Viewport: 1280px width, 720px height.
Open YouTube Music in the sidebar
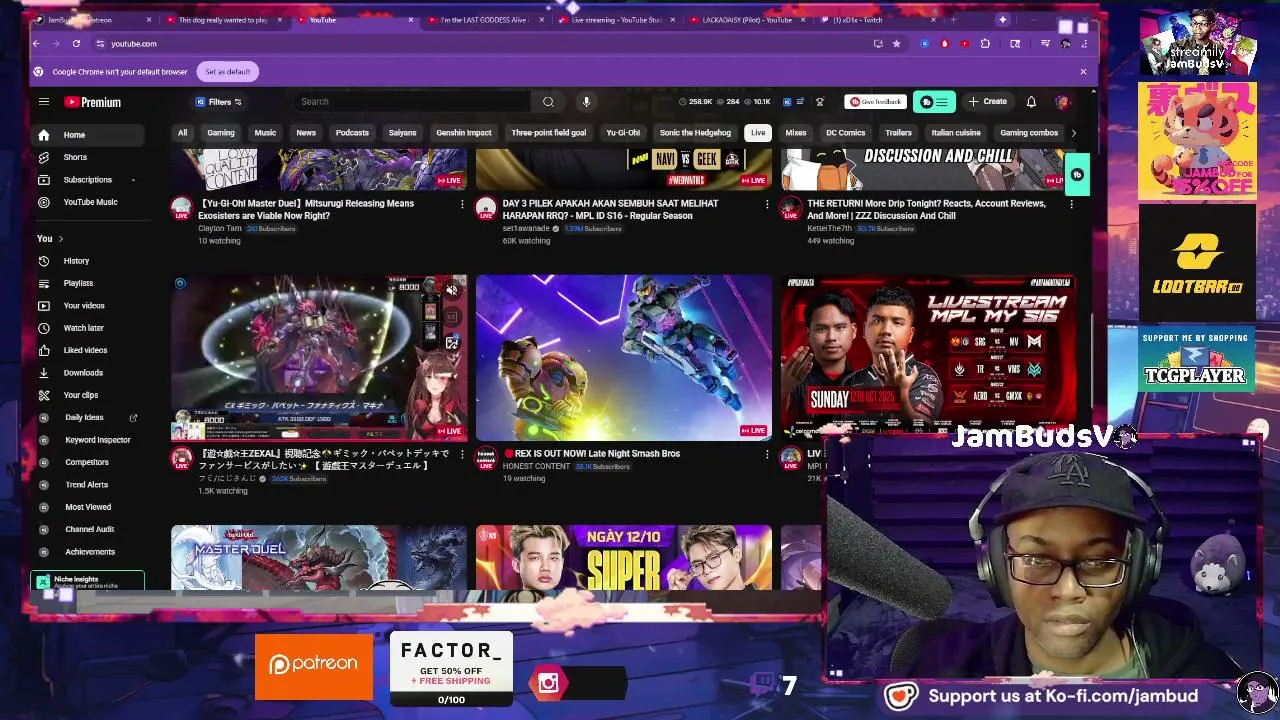coord(90,202)
